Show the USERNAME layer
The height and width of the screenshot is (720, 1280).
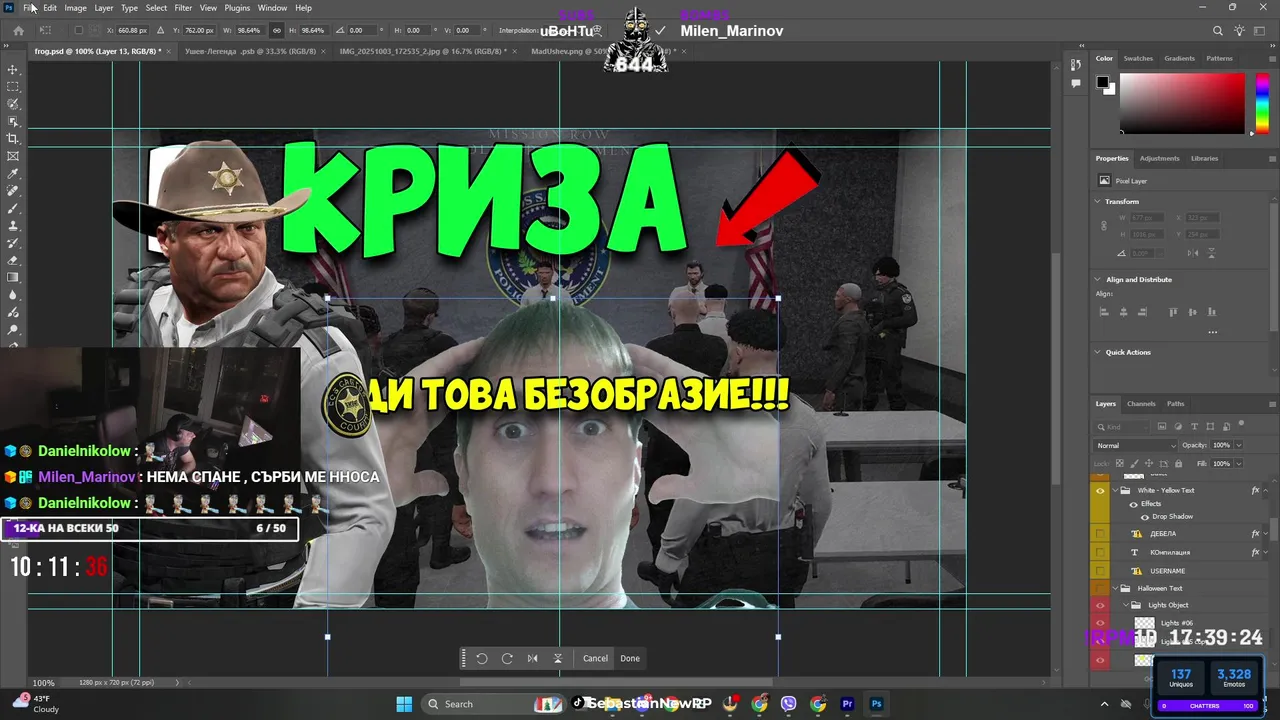click(1100, 571)
